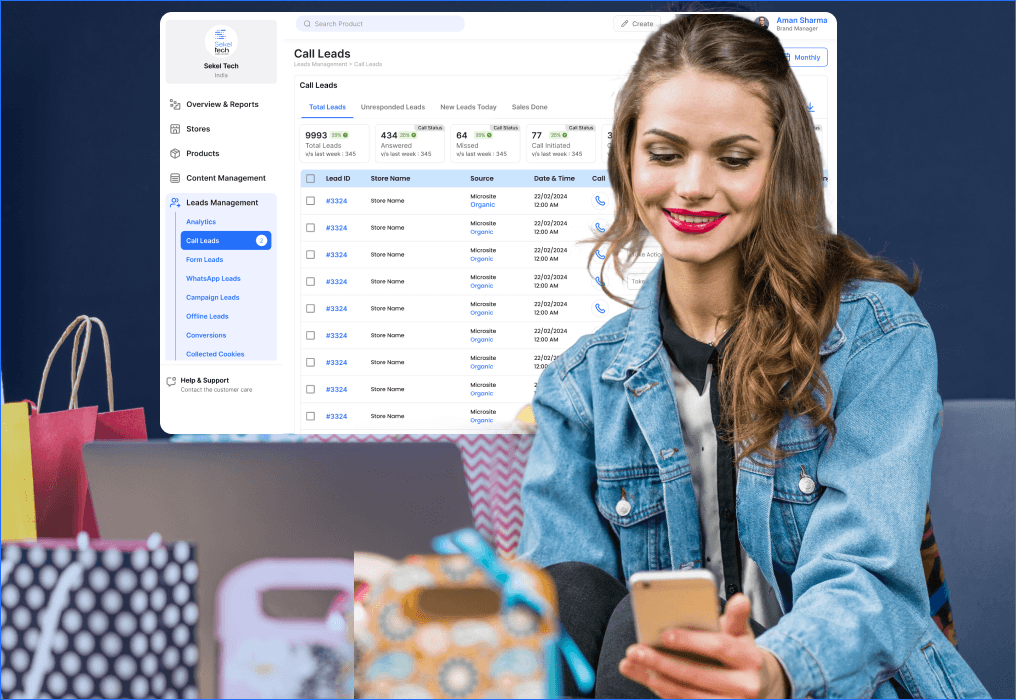
Task: Click the Create button
Action: (637, 24)
